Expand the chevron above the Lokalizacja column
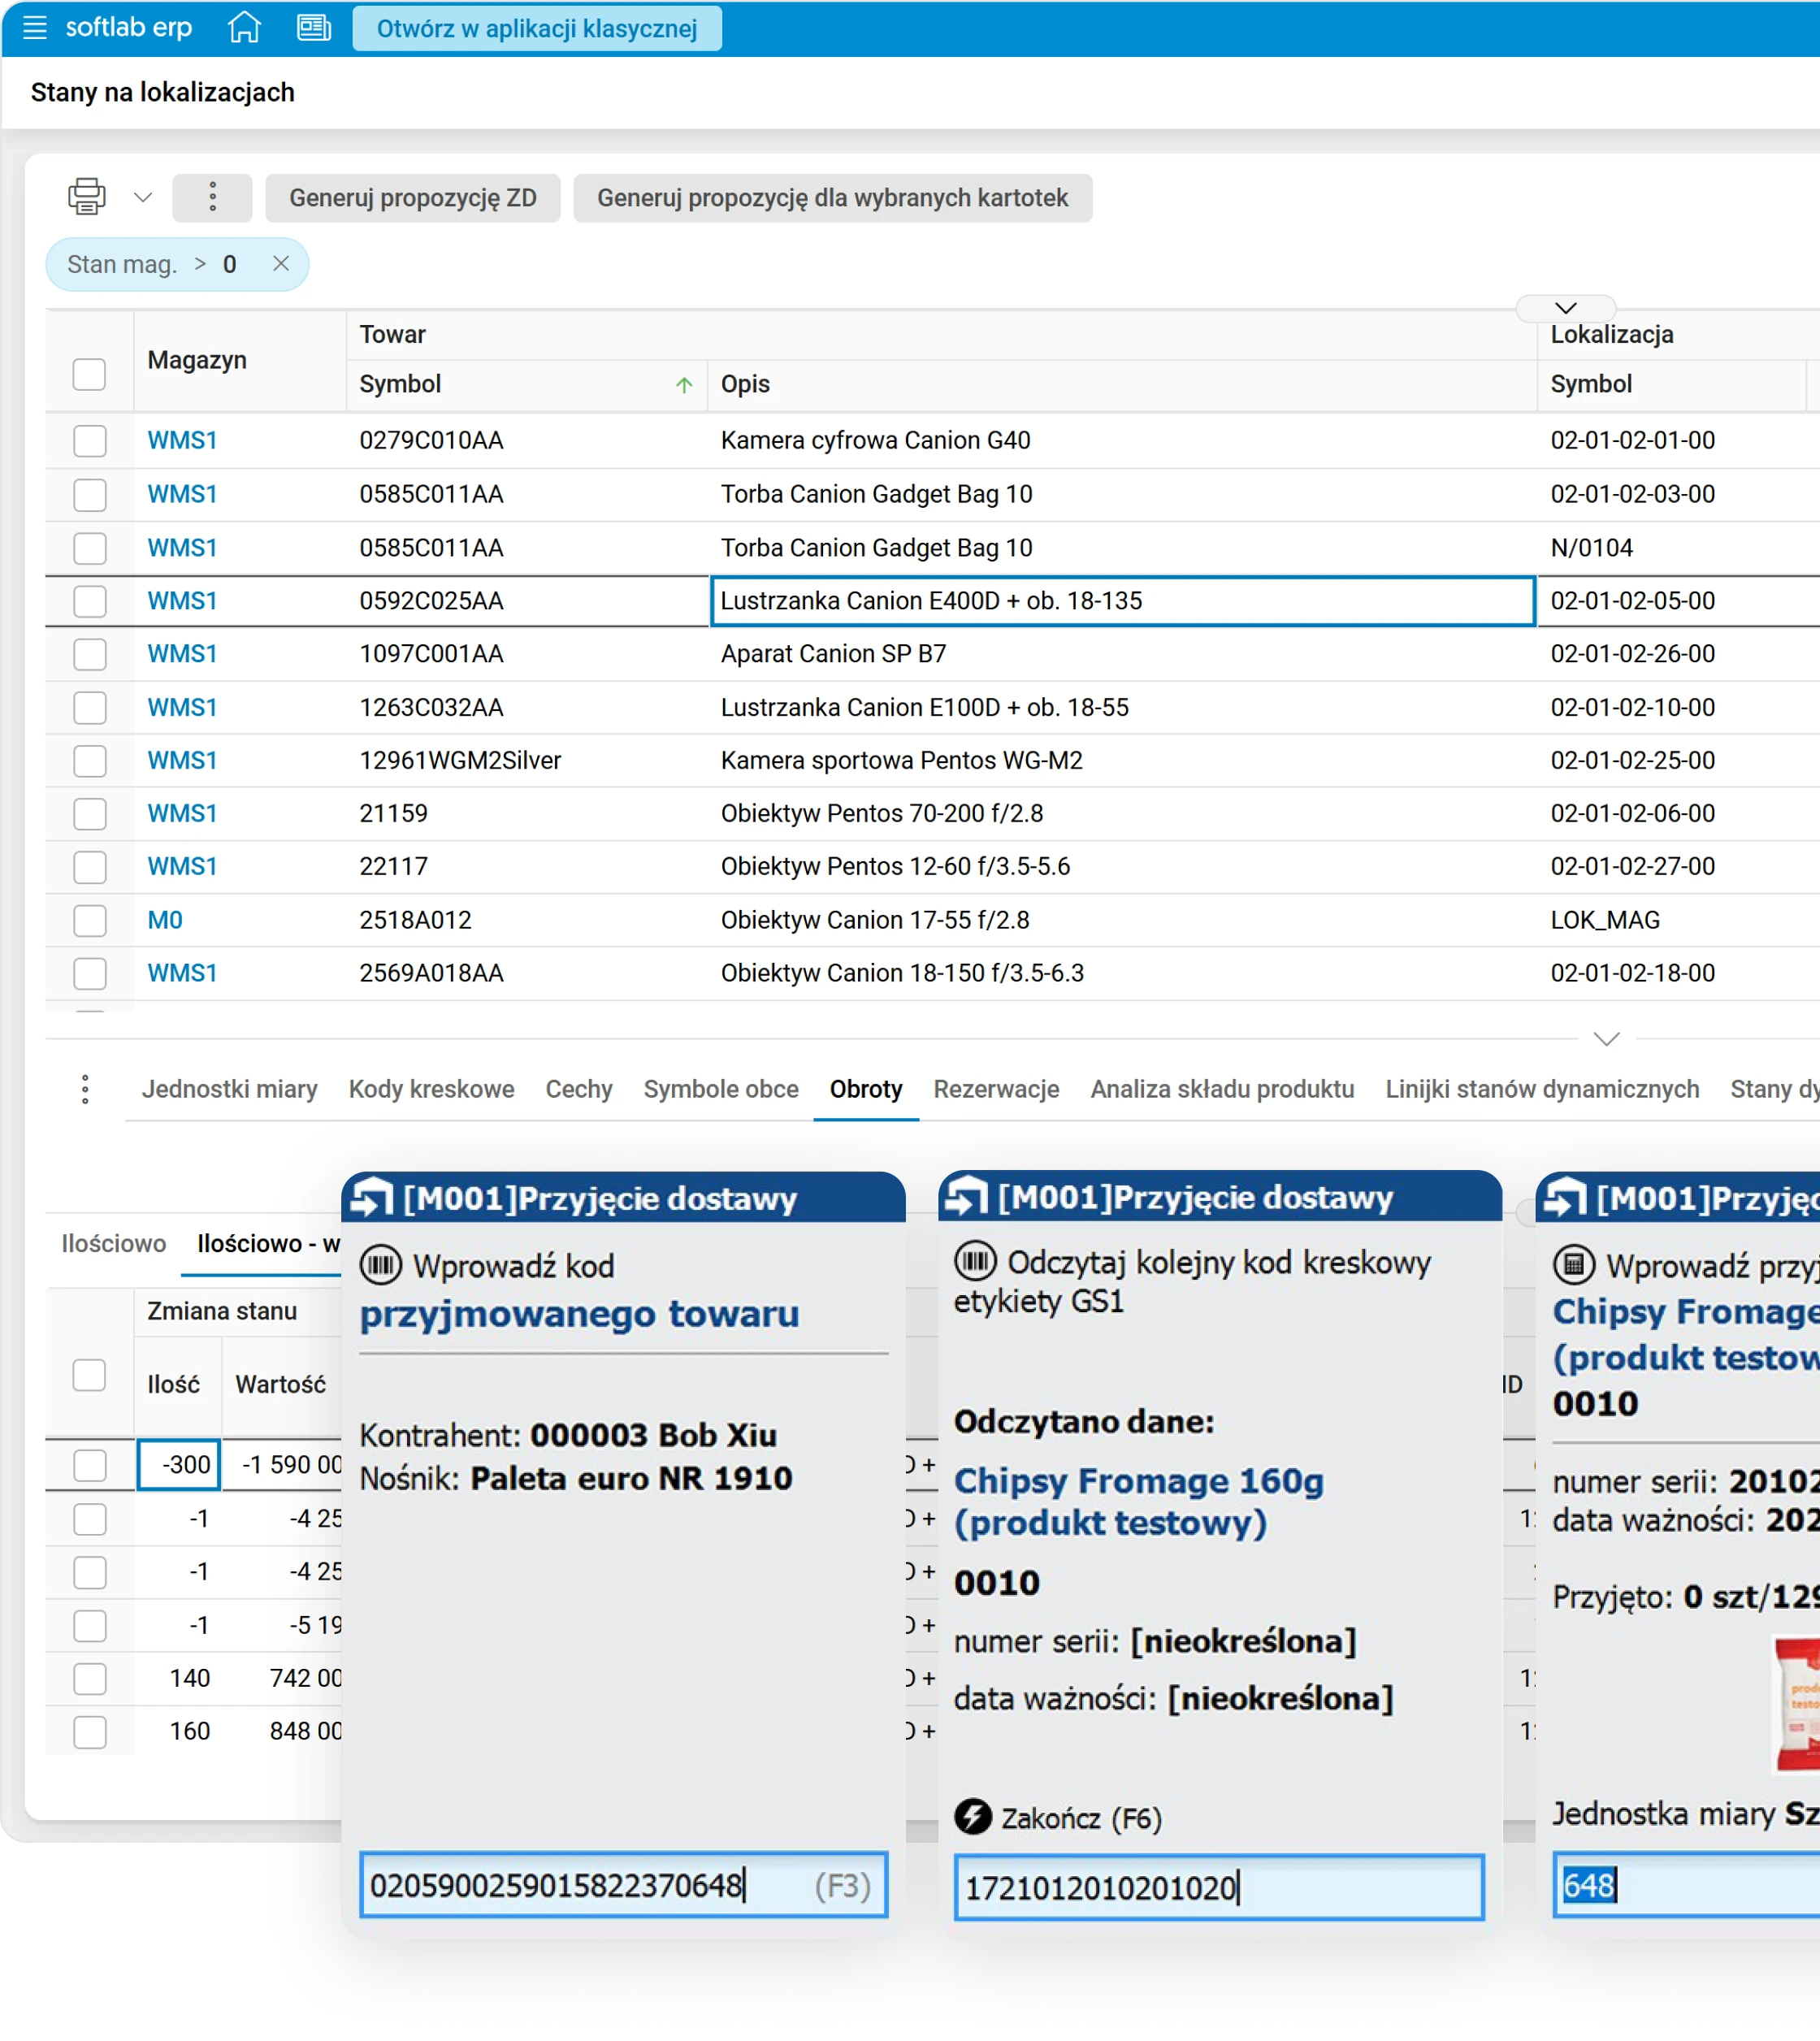Viewport: 1820px width, 2041px height. (x=1565, y=308)
